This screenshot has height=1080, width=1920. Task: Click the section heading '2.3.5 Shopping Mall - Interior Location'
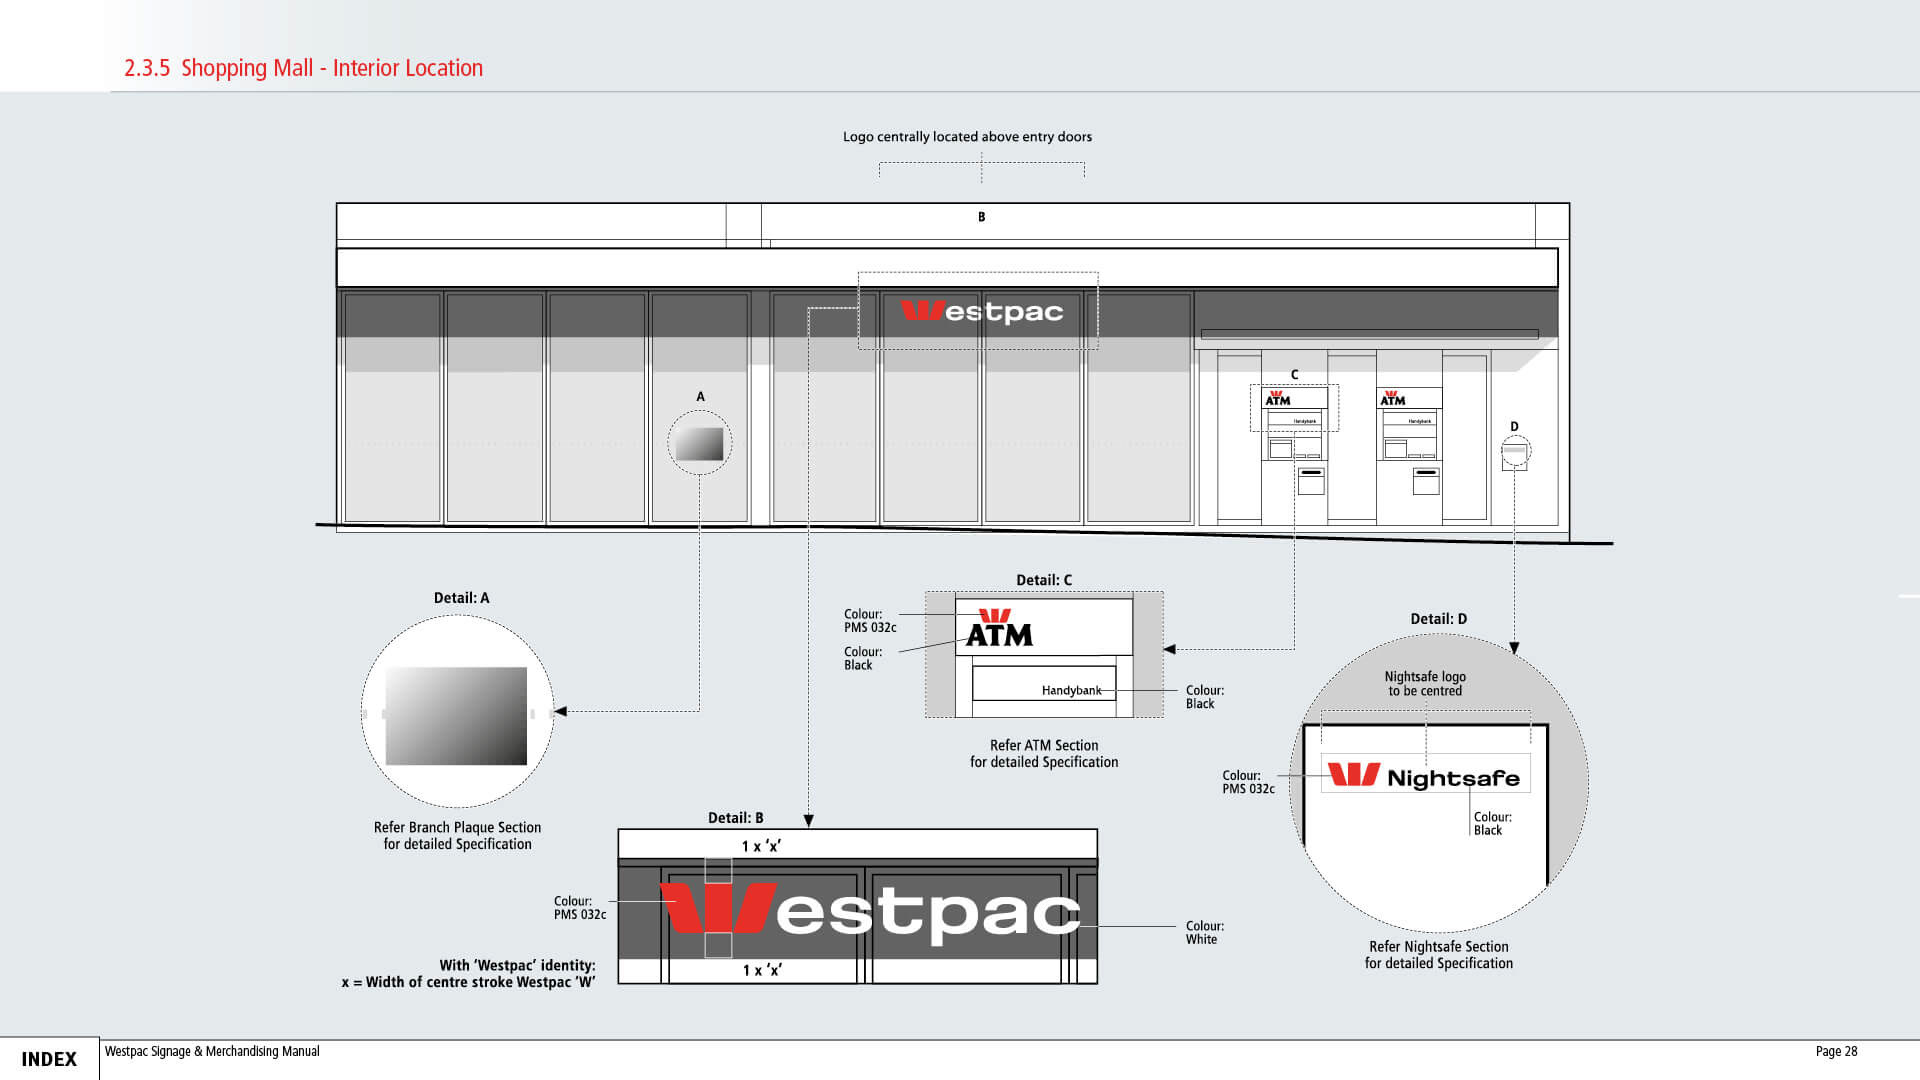[x=303, y=68]
